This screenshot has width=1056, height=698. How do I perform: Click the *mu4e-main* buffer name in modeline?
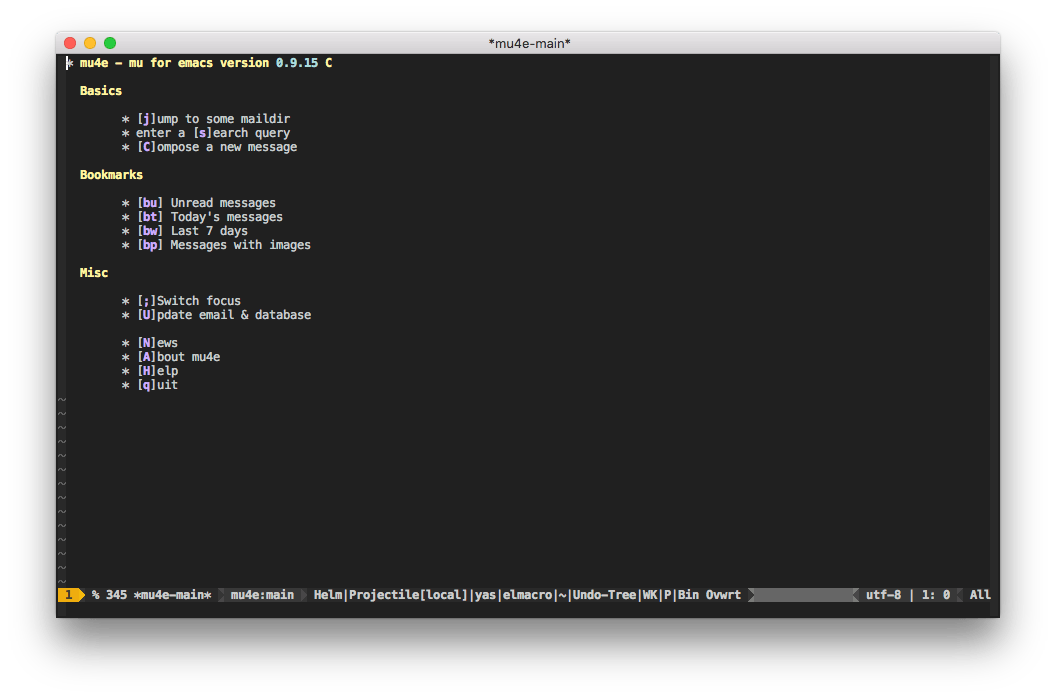pos(172,595)
